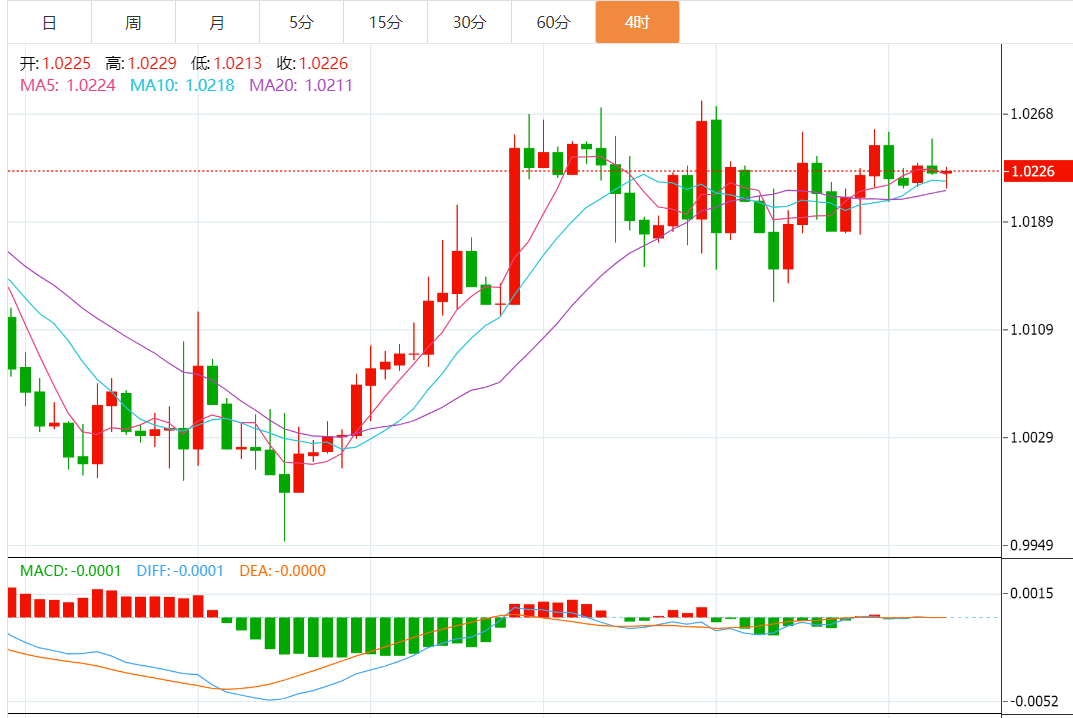Click the 1.0109 price axis label
1073x718 pixels.
[1032, 330]
